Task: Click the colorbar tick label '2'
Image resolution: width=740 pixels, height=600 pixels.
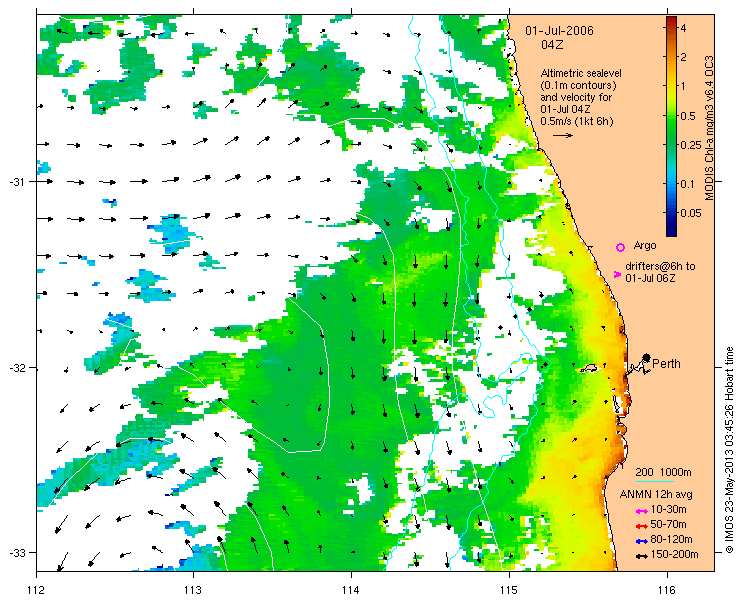Action: tap(683, 57)
